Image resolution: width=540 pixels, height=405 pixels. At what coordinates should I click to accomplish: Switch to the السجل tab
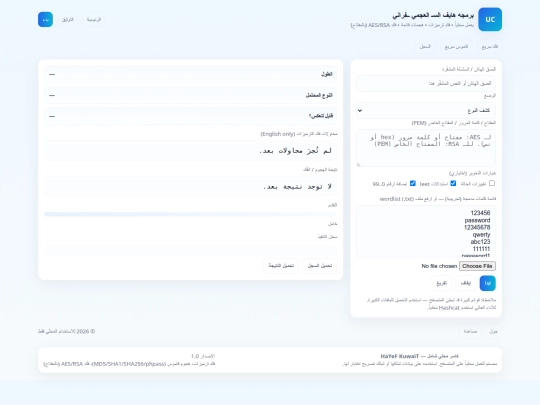[425, 46]
